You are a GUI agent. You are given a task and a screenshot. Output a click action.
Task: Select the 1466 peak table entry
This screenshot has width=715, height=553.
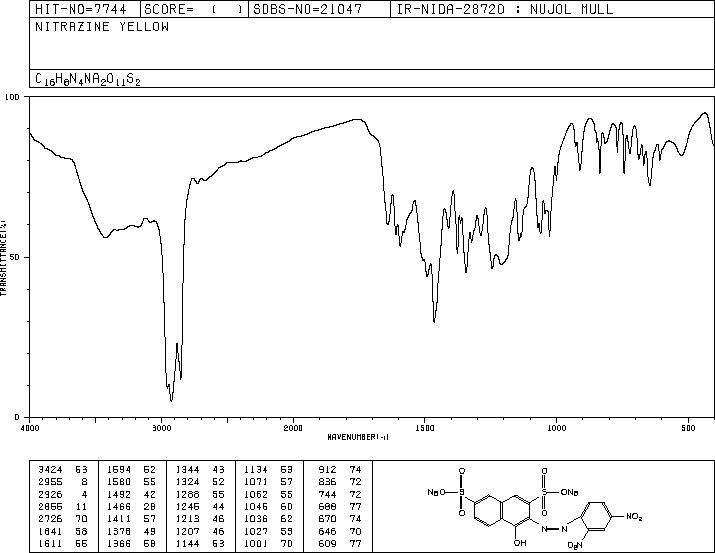(131, 506)
